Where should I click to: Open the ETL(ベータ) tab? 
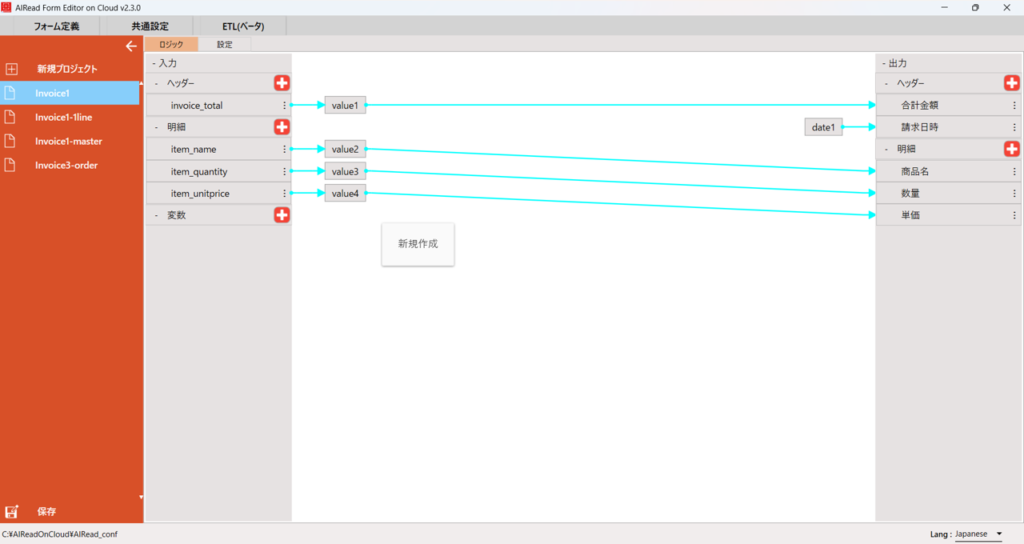pyautogui.click(x=243, y=26)
